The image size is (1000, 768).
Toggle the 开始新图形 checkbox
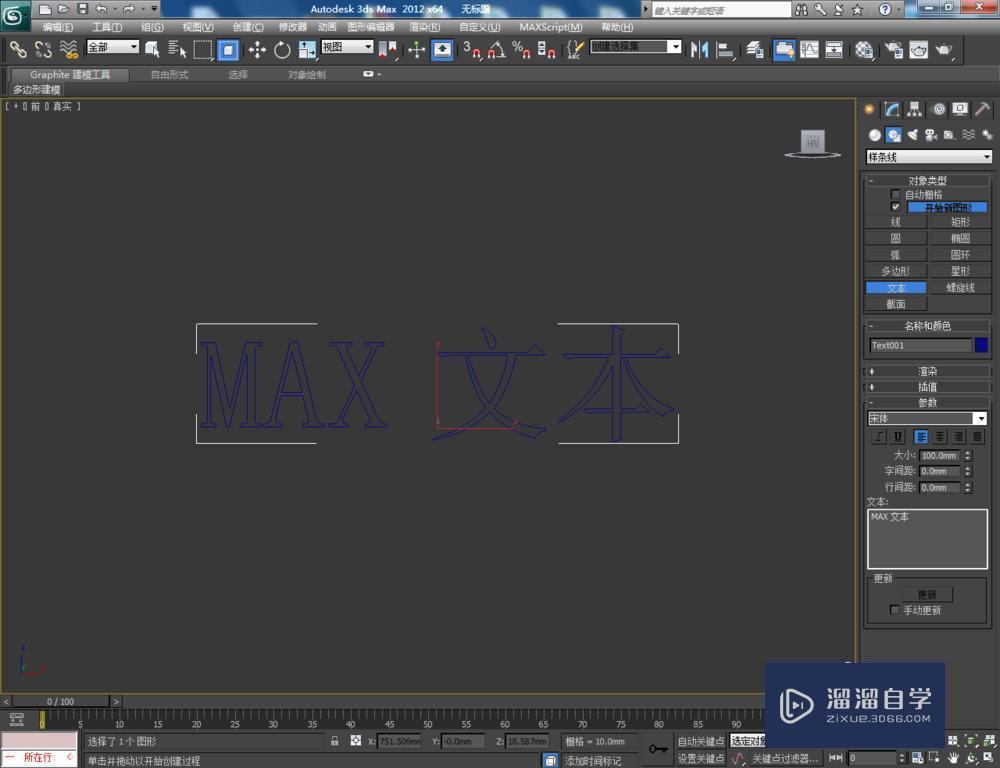point(895,207)
